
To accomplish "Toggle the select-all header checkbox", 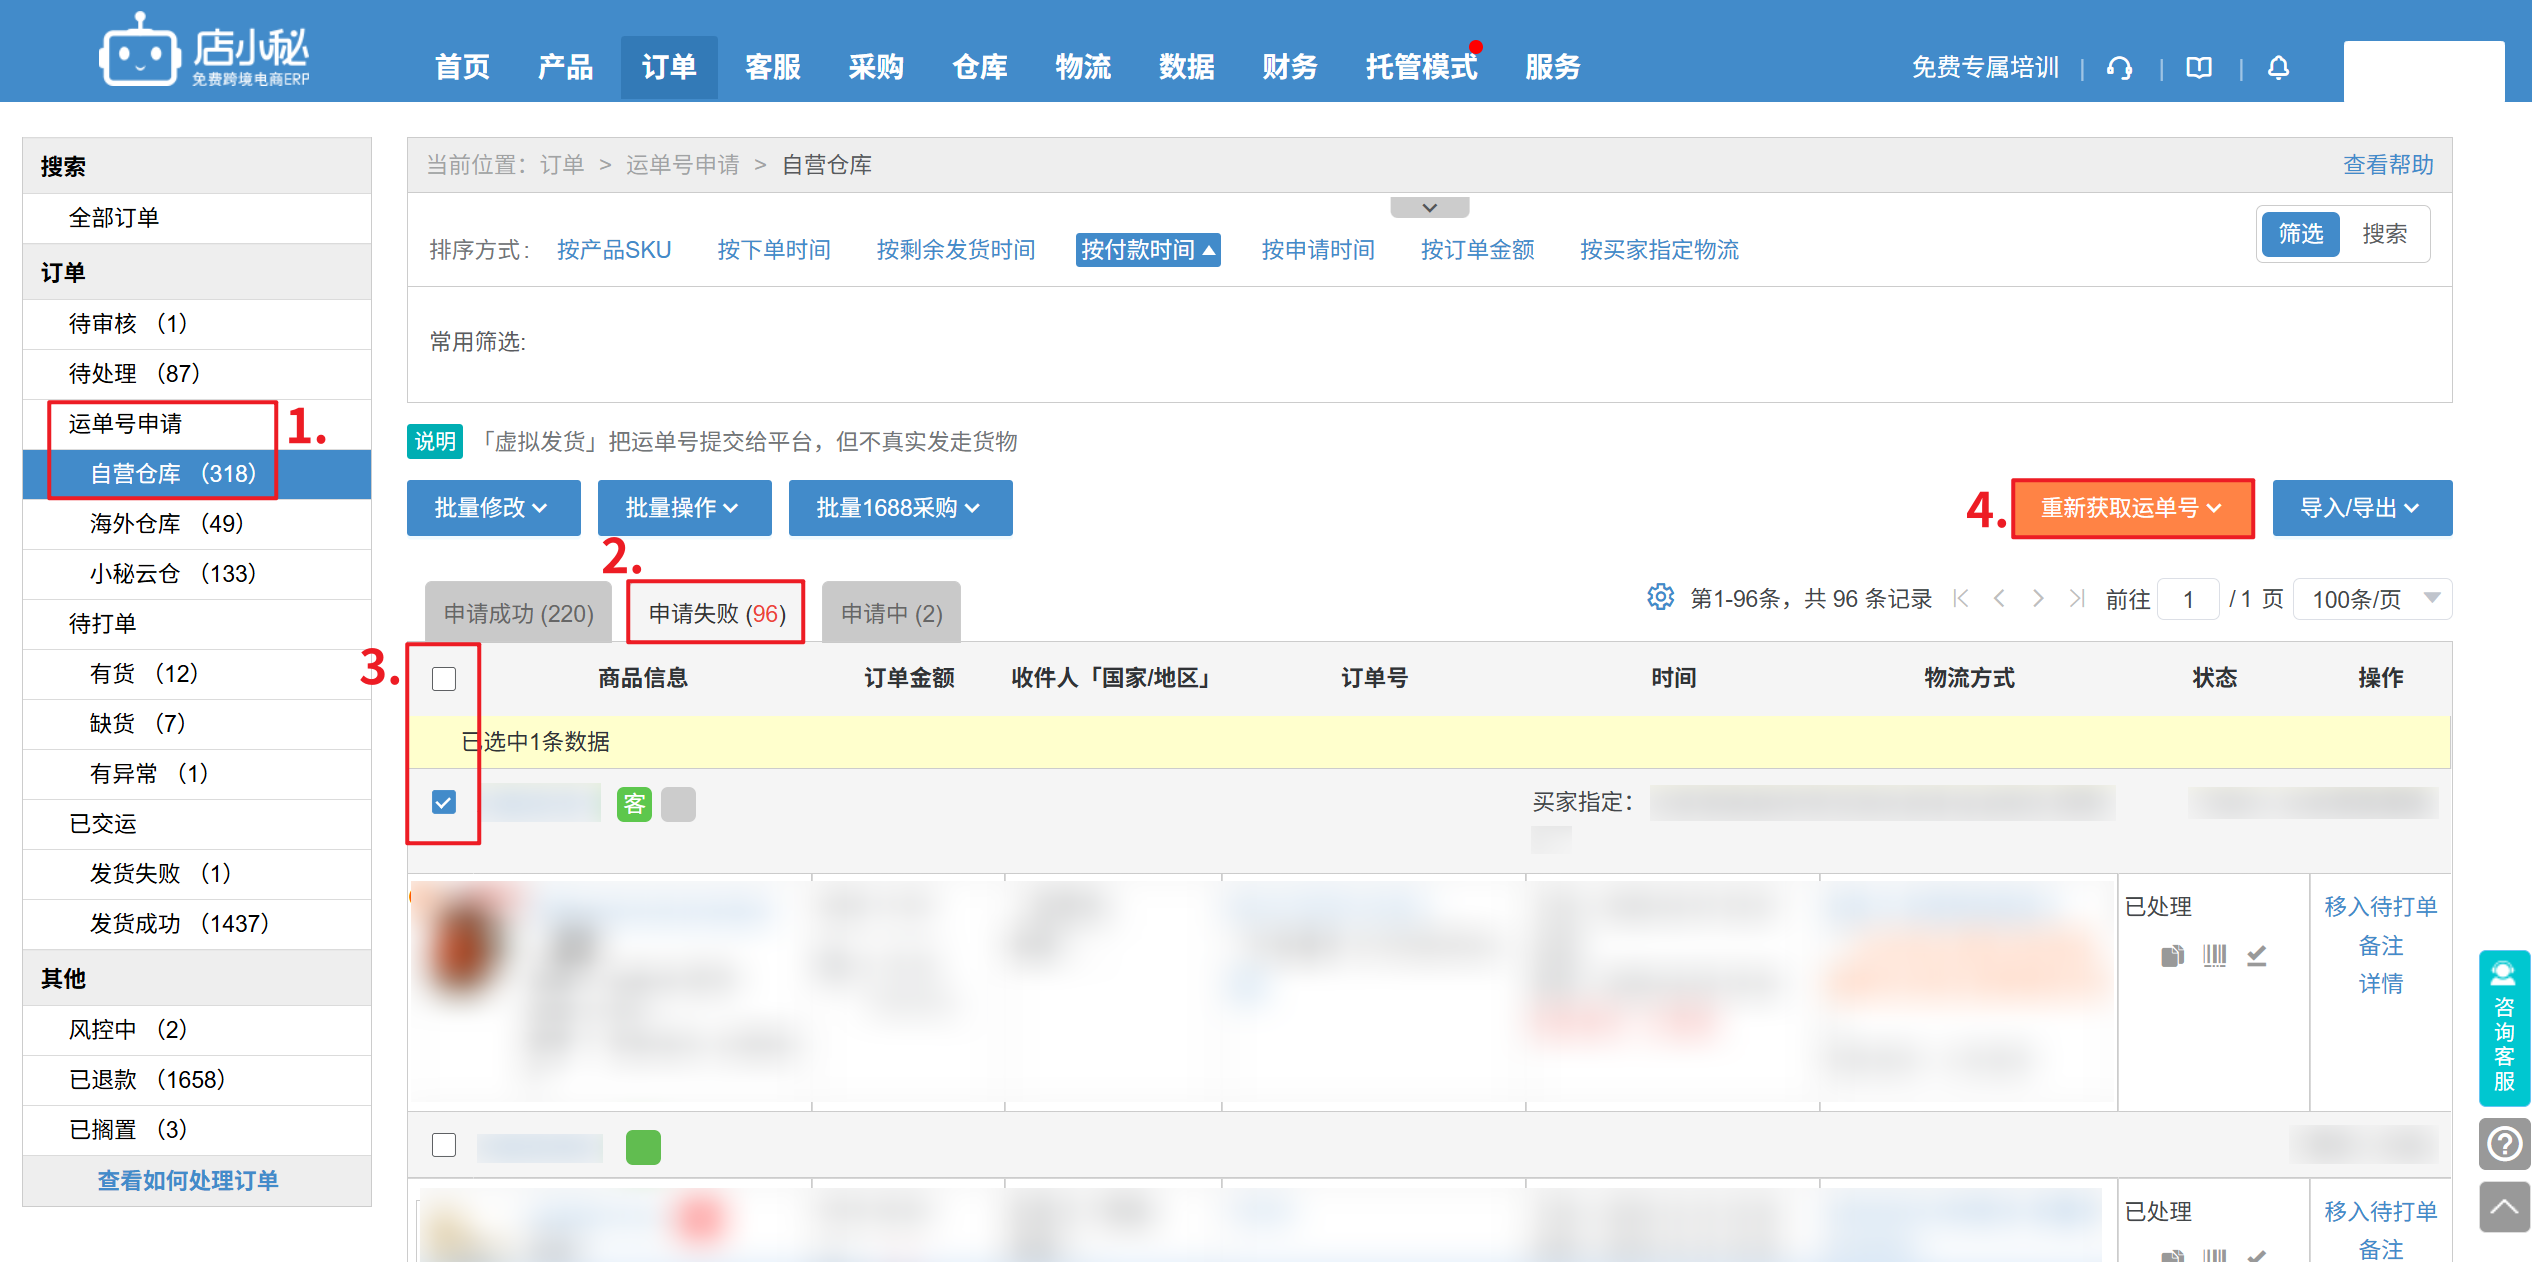I will pos(444,679).
